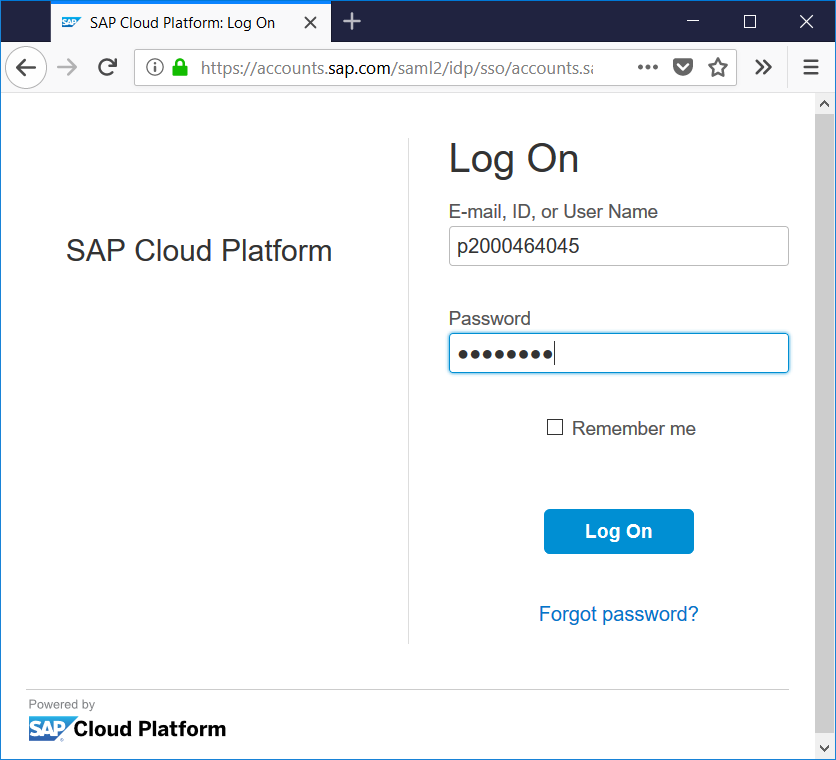Open the Firefox hamburger menu

click(811, 68)
